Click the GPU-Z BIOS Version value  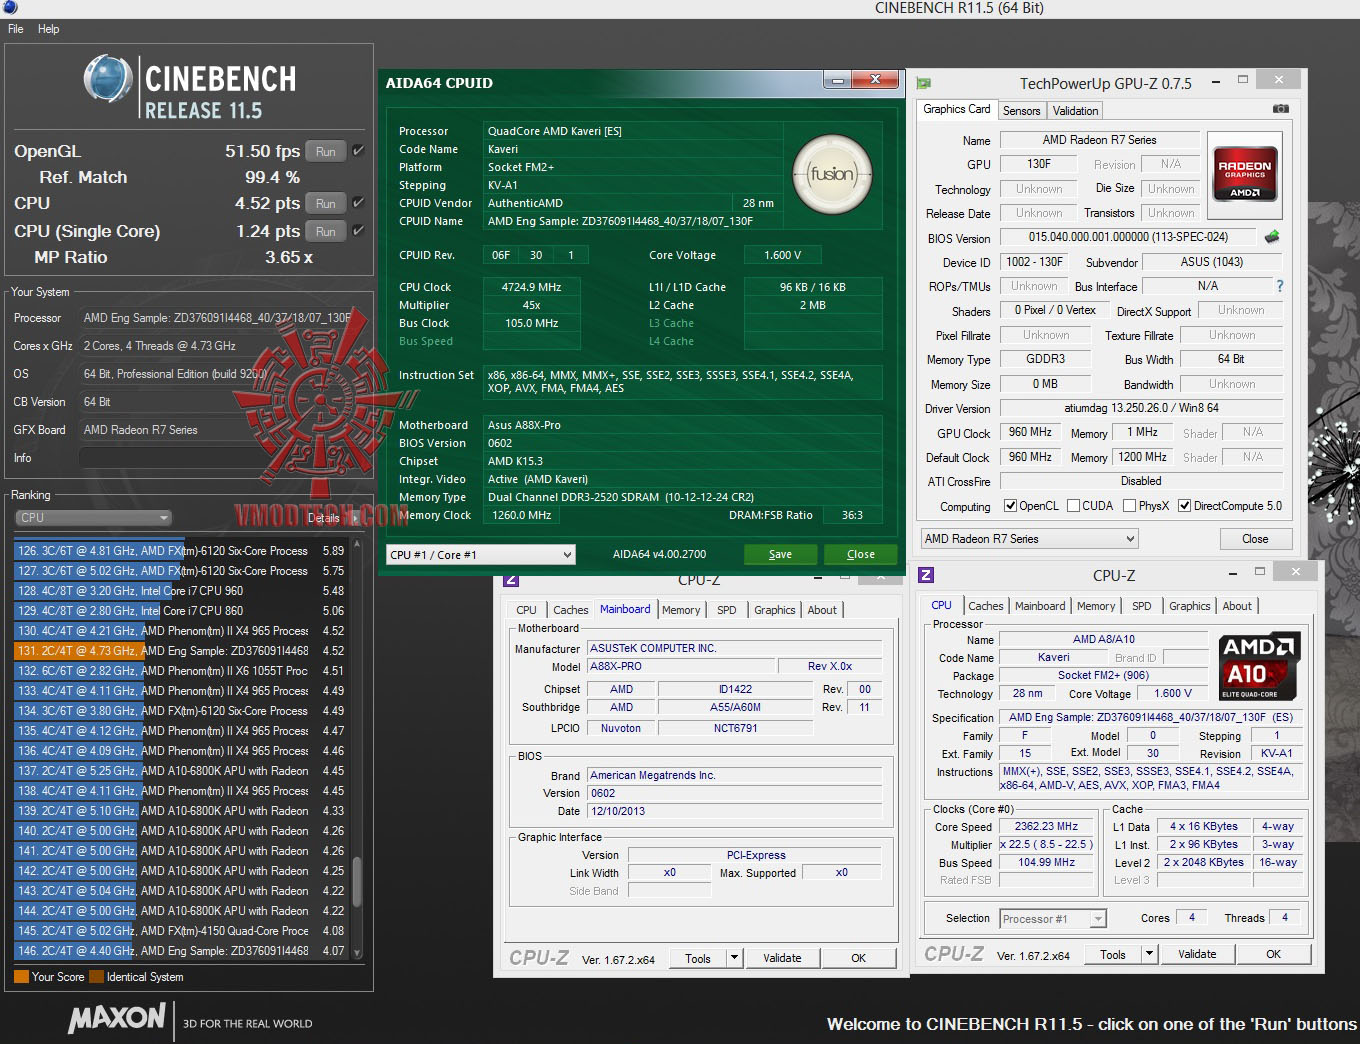[1128, 237]
